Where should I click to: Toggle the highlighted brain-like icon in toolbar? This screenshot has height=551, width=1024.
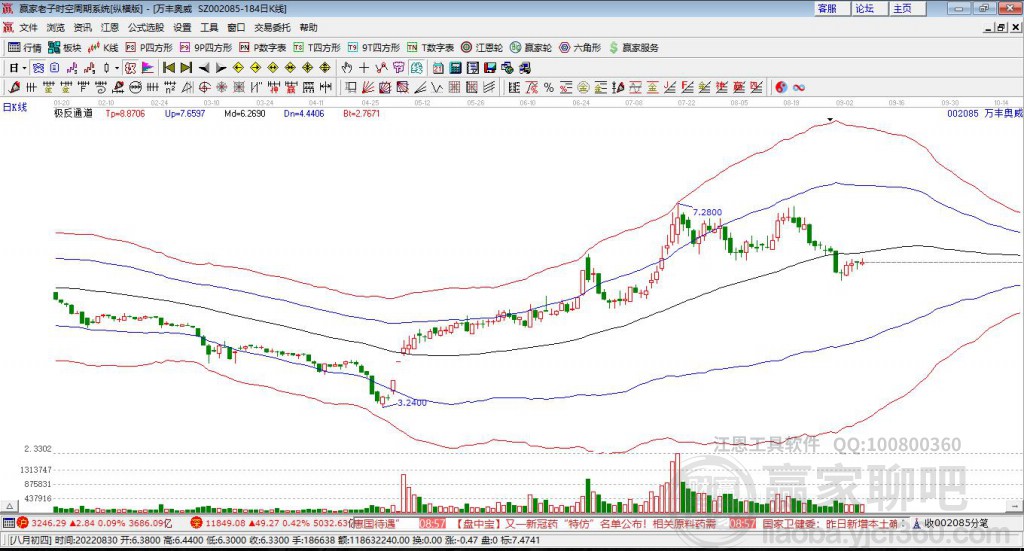point(416,68)
